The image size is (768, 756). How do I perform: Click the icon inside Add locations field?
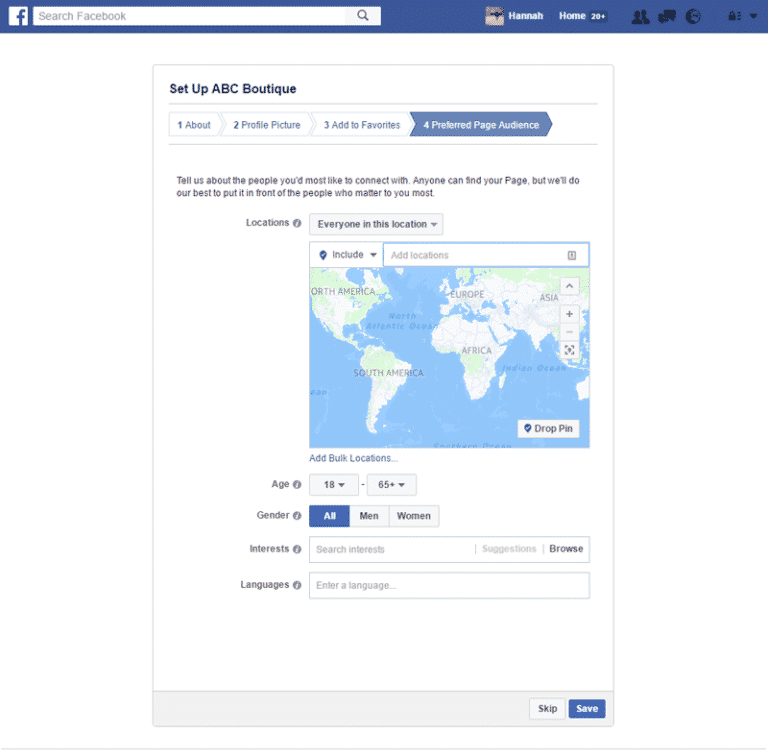tap(572, 255)
